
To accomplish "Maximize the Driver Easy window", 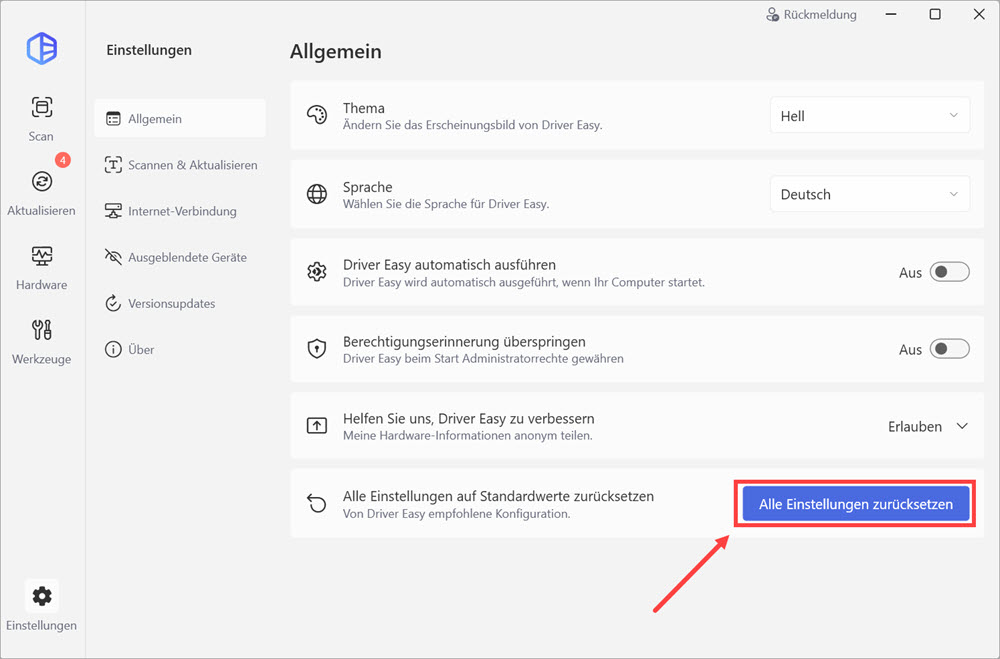I will (x=935, y=14).
